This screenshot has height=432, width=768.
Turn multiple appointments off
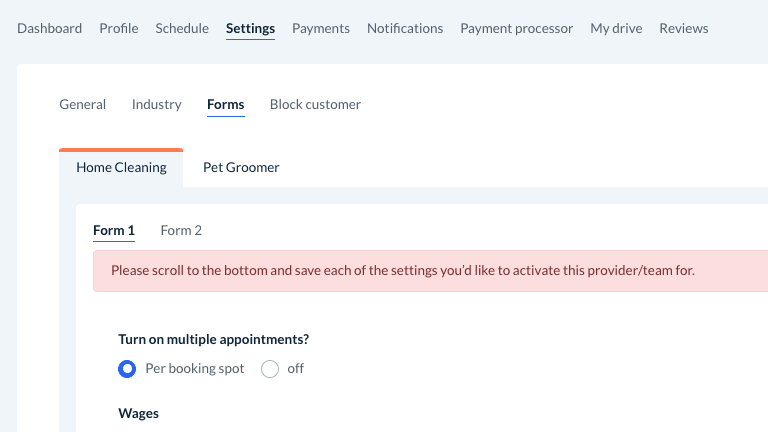[x=270, y=369]
